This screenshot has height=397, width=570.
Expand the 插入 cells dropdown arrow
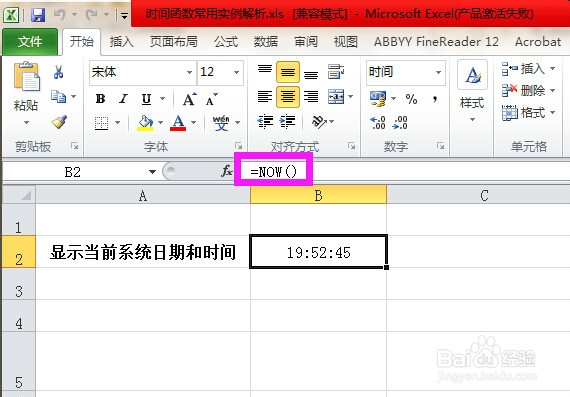tap(553, 68)
